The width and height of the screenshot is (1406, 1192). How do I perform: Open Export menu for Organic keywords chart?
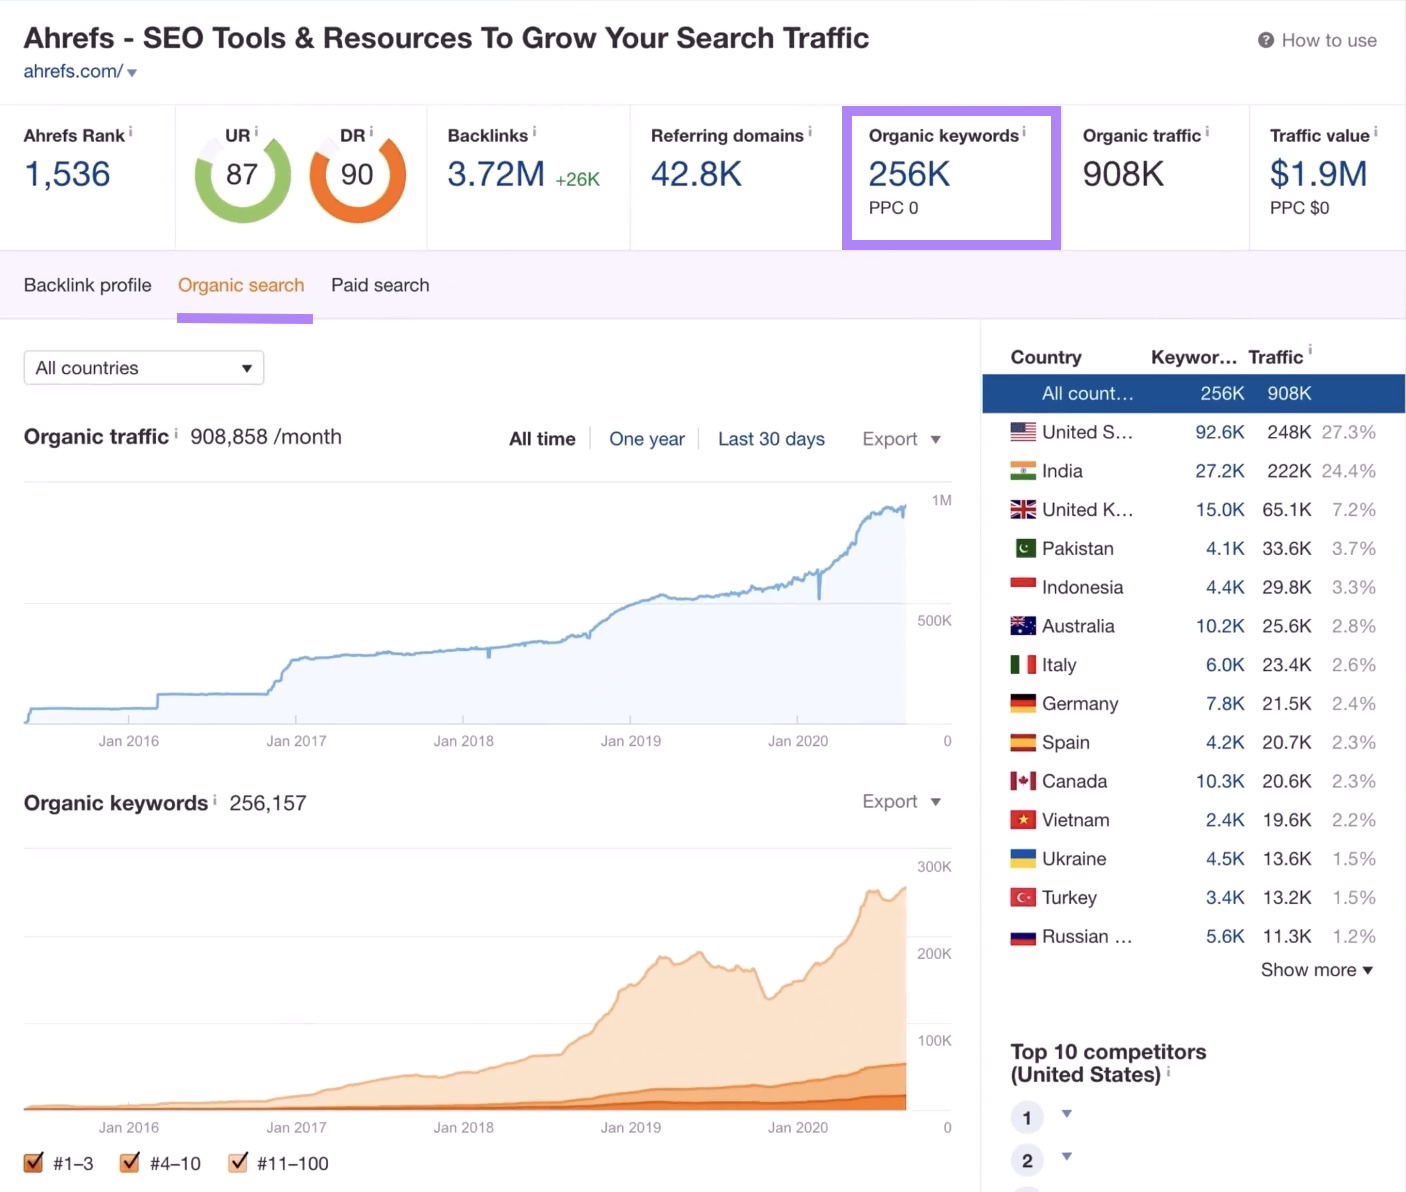click(902, 801)
